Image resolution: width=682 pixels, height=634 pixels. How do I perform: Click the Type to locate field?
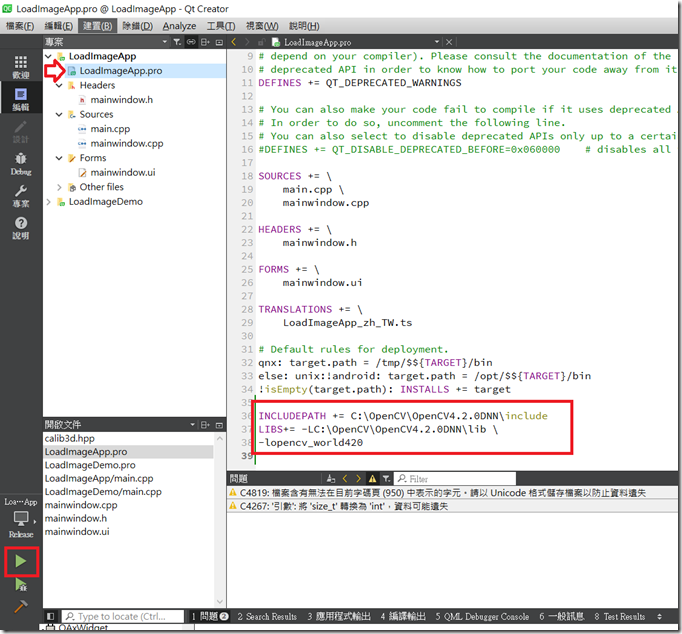click(x=123, y=617)
